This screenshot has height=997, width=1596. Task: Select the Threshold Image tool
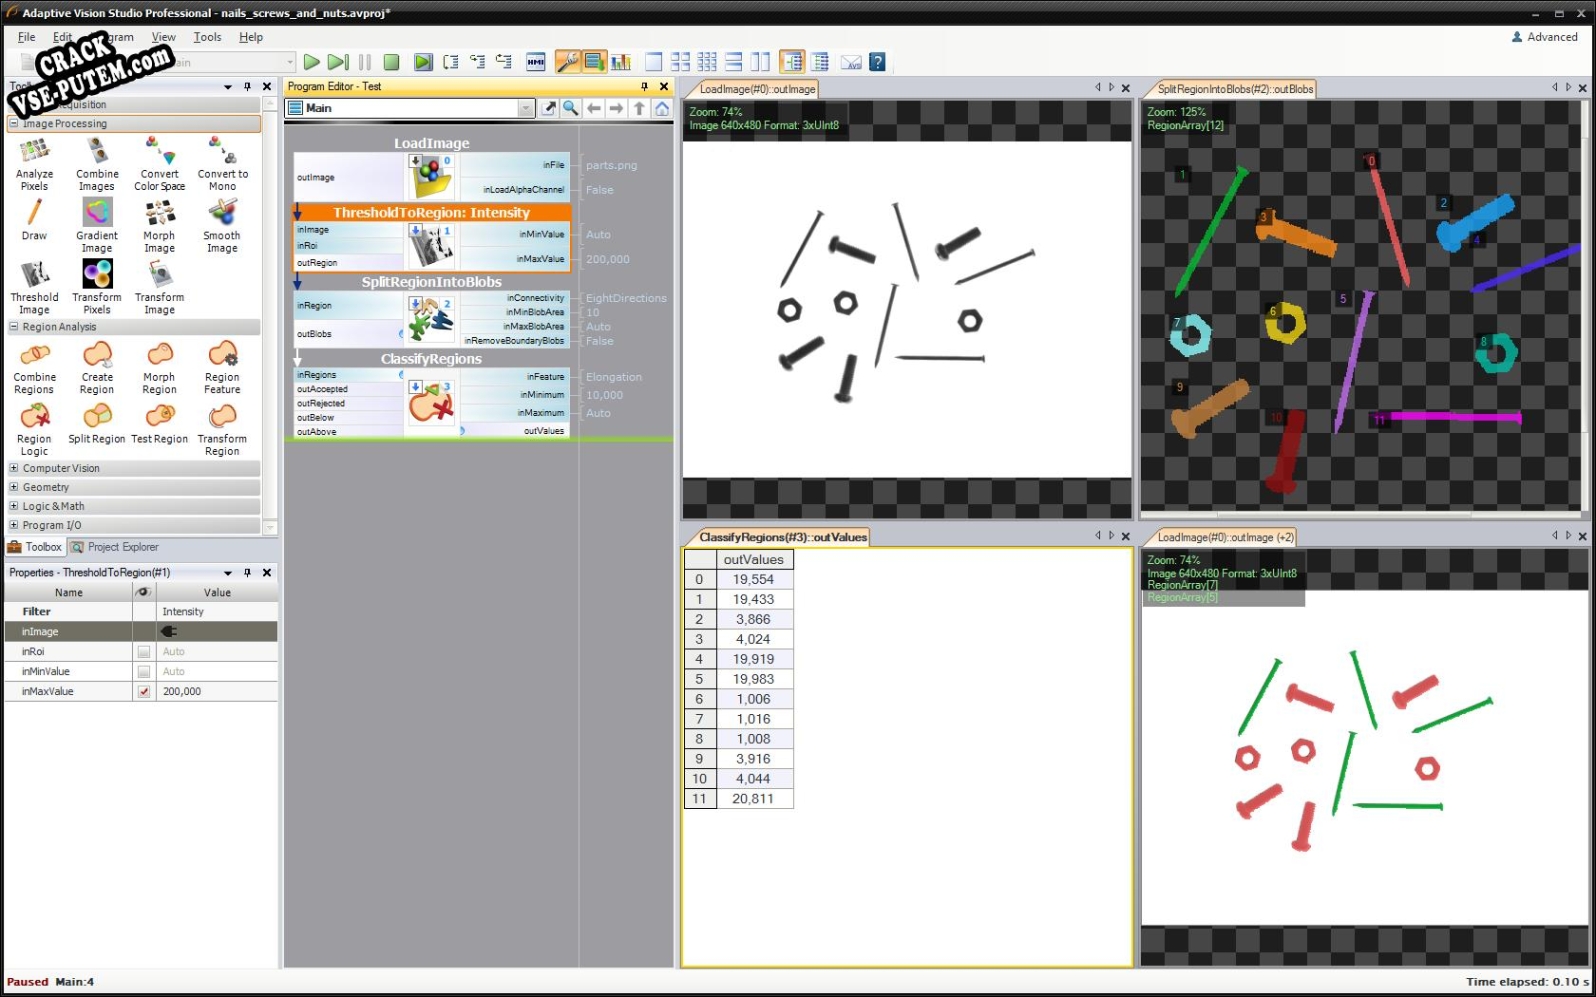(34, 288)
